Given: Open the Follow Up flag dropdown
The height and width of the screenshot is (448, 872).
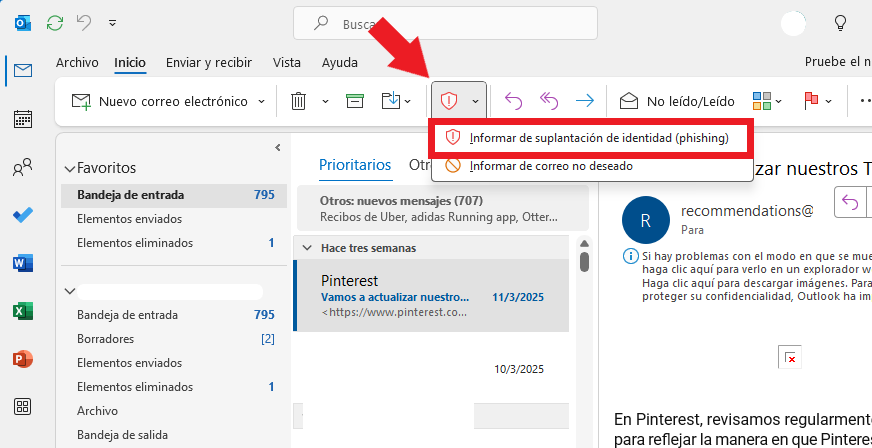Looking at the screenshot, I should (x=828, y=102).
